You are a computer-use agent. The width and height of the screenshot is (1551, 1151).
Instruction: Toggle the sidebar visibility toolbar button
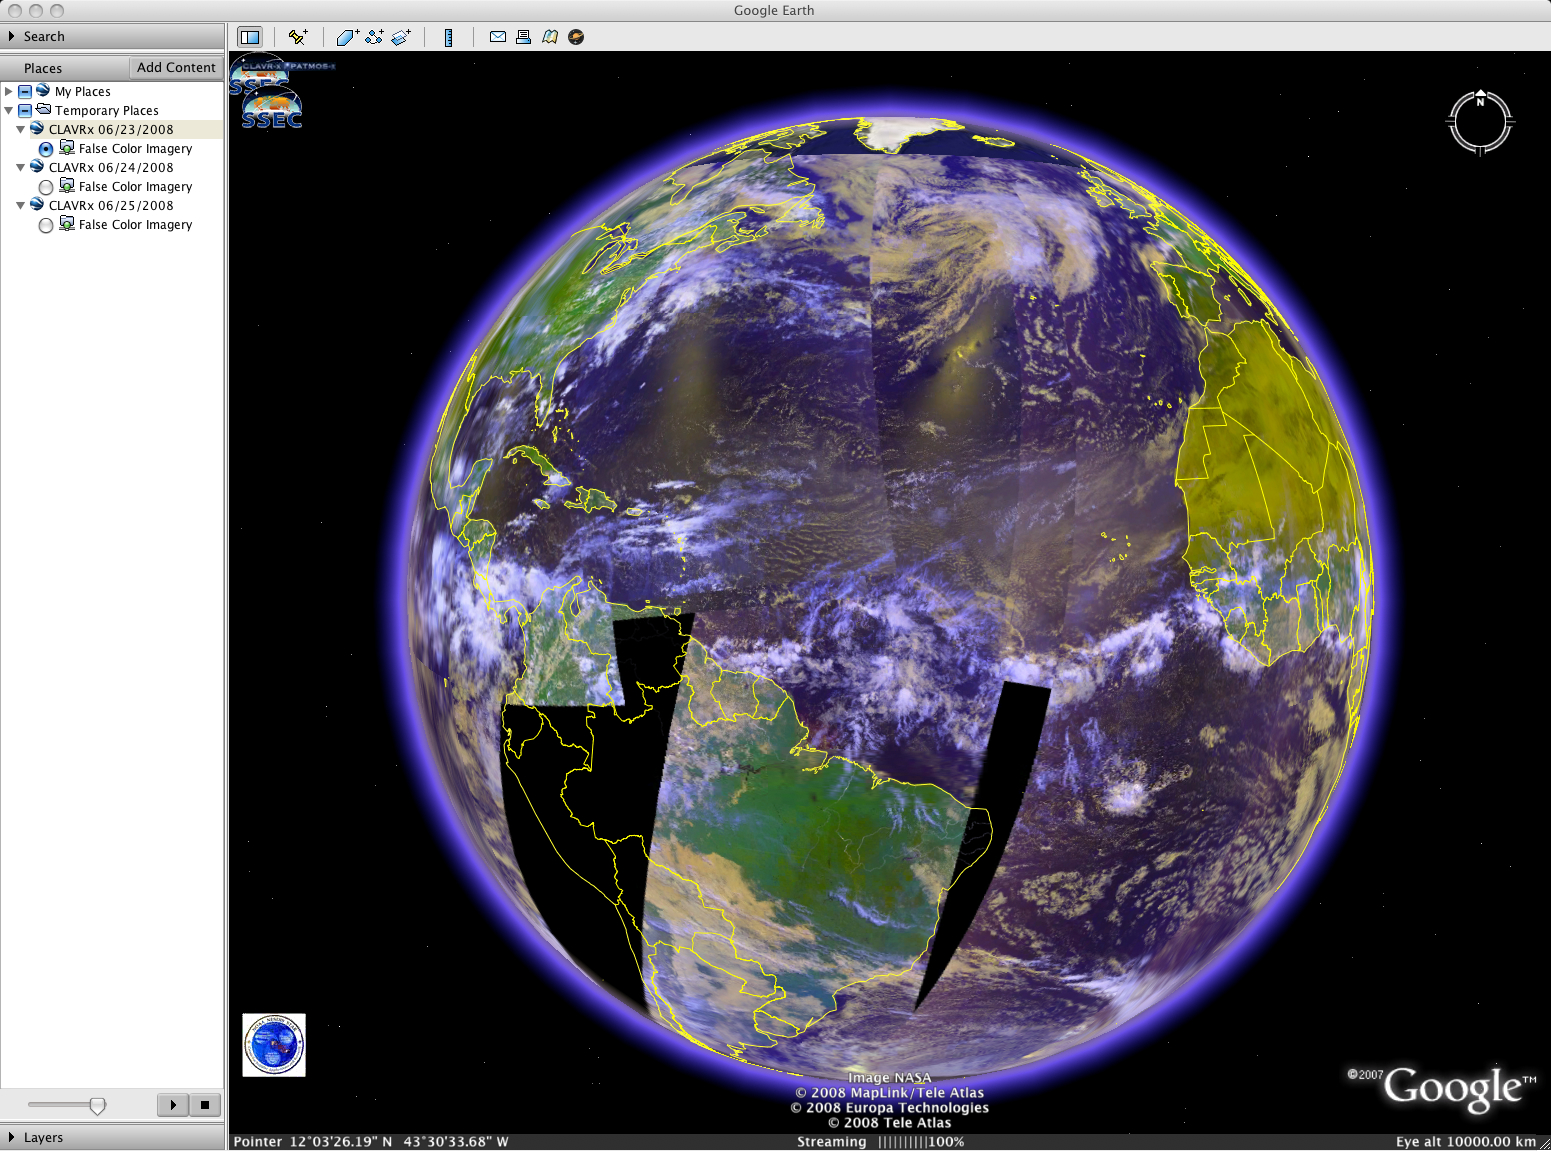tap(249, 37)
